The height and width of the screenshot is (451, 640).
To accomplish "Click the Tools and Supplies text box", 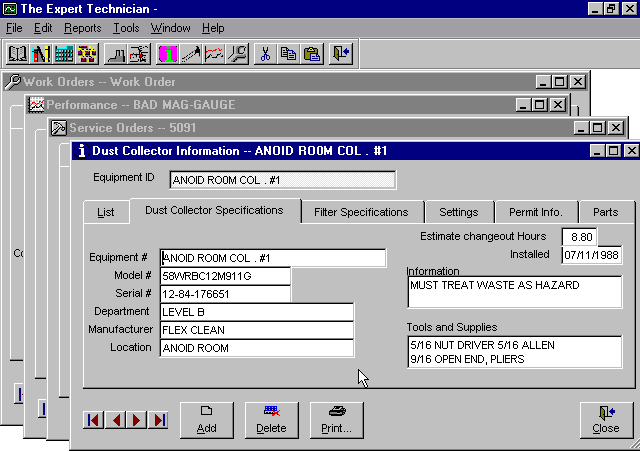I will tap(515, 352).
